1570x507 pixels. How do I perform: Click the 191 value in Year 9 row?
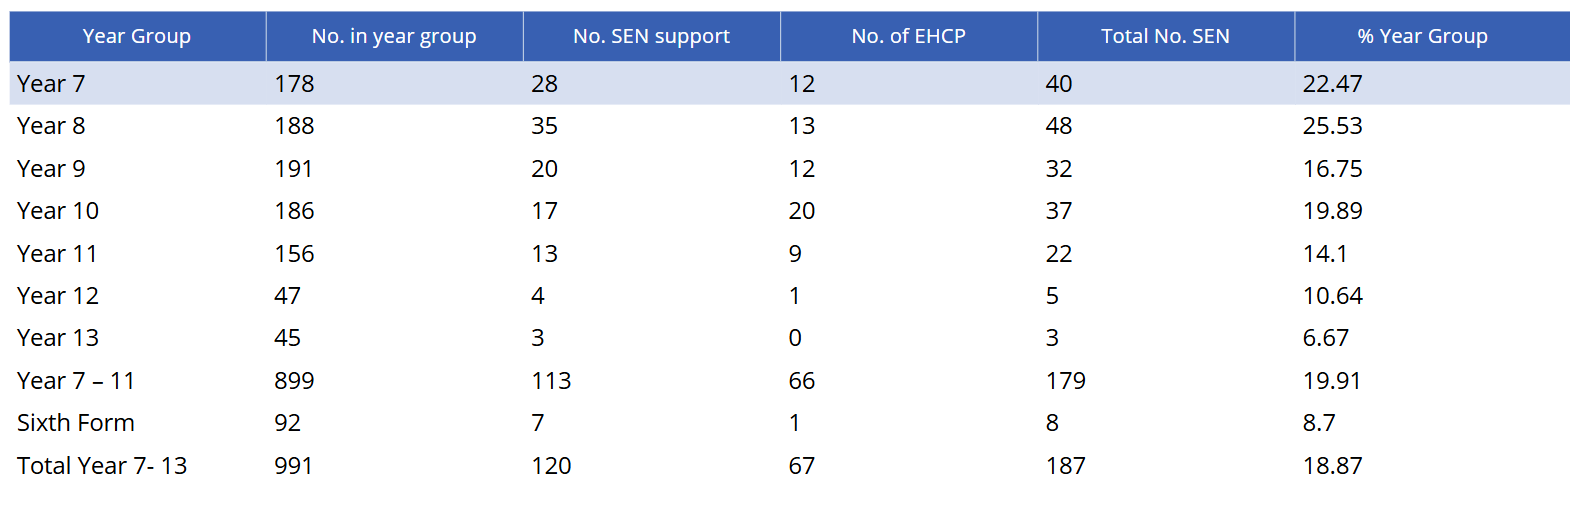[x=293, y=169]
